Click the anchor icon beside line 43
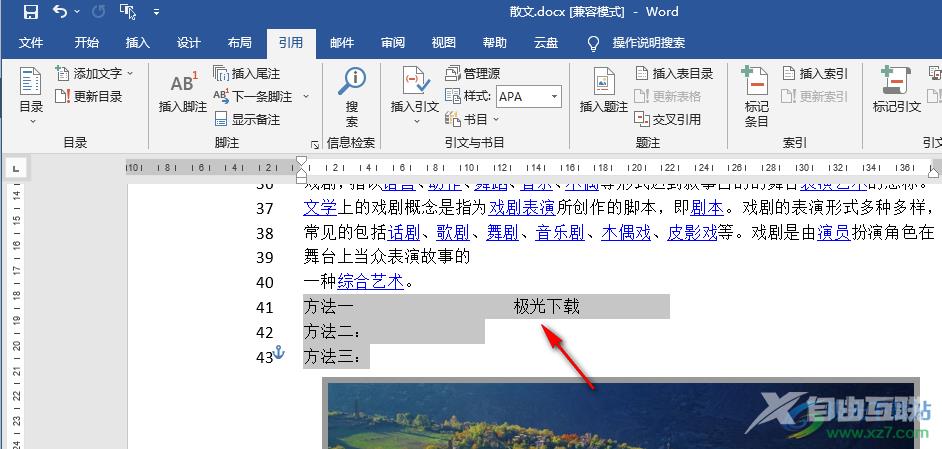Screen dimensions: 942x449 [x=279, y=353]
